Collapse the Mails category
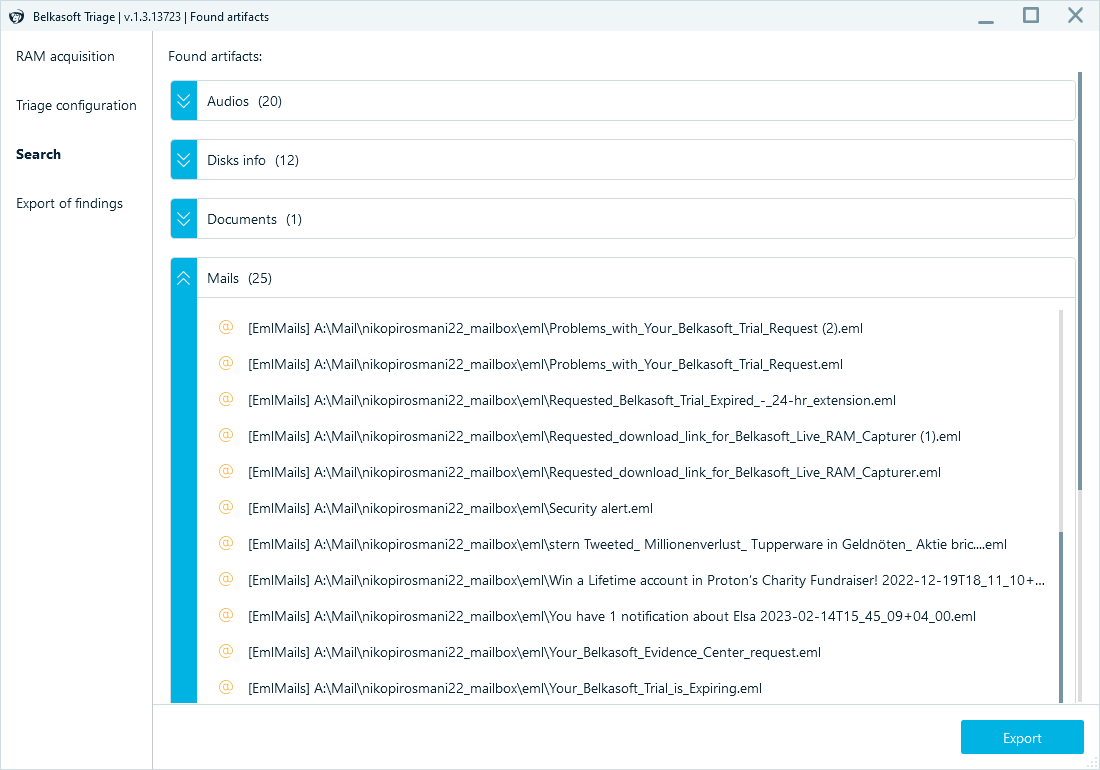 [x=183, y=278]
